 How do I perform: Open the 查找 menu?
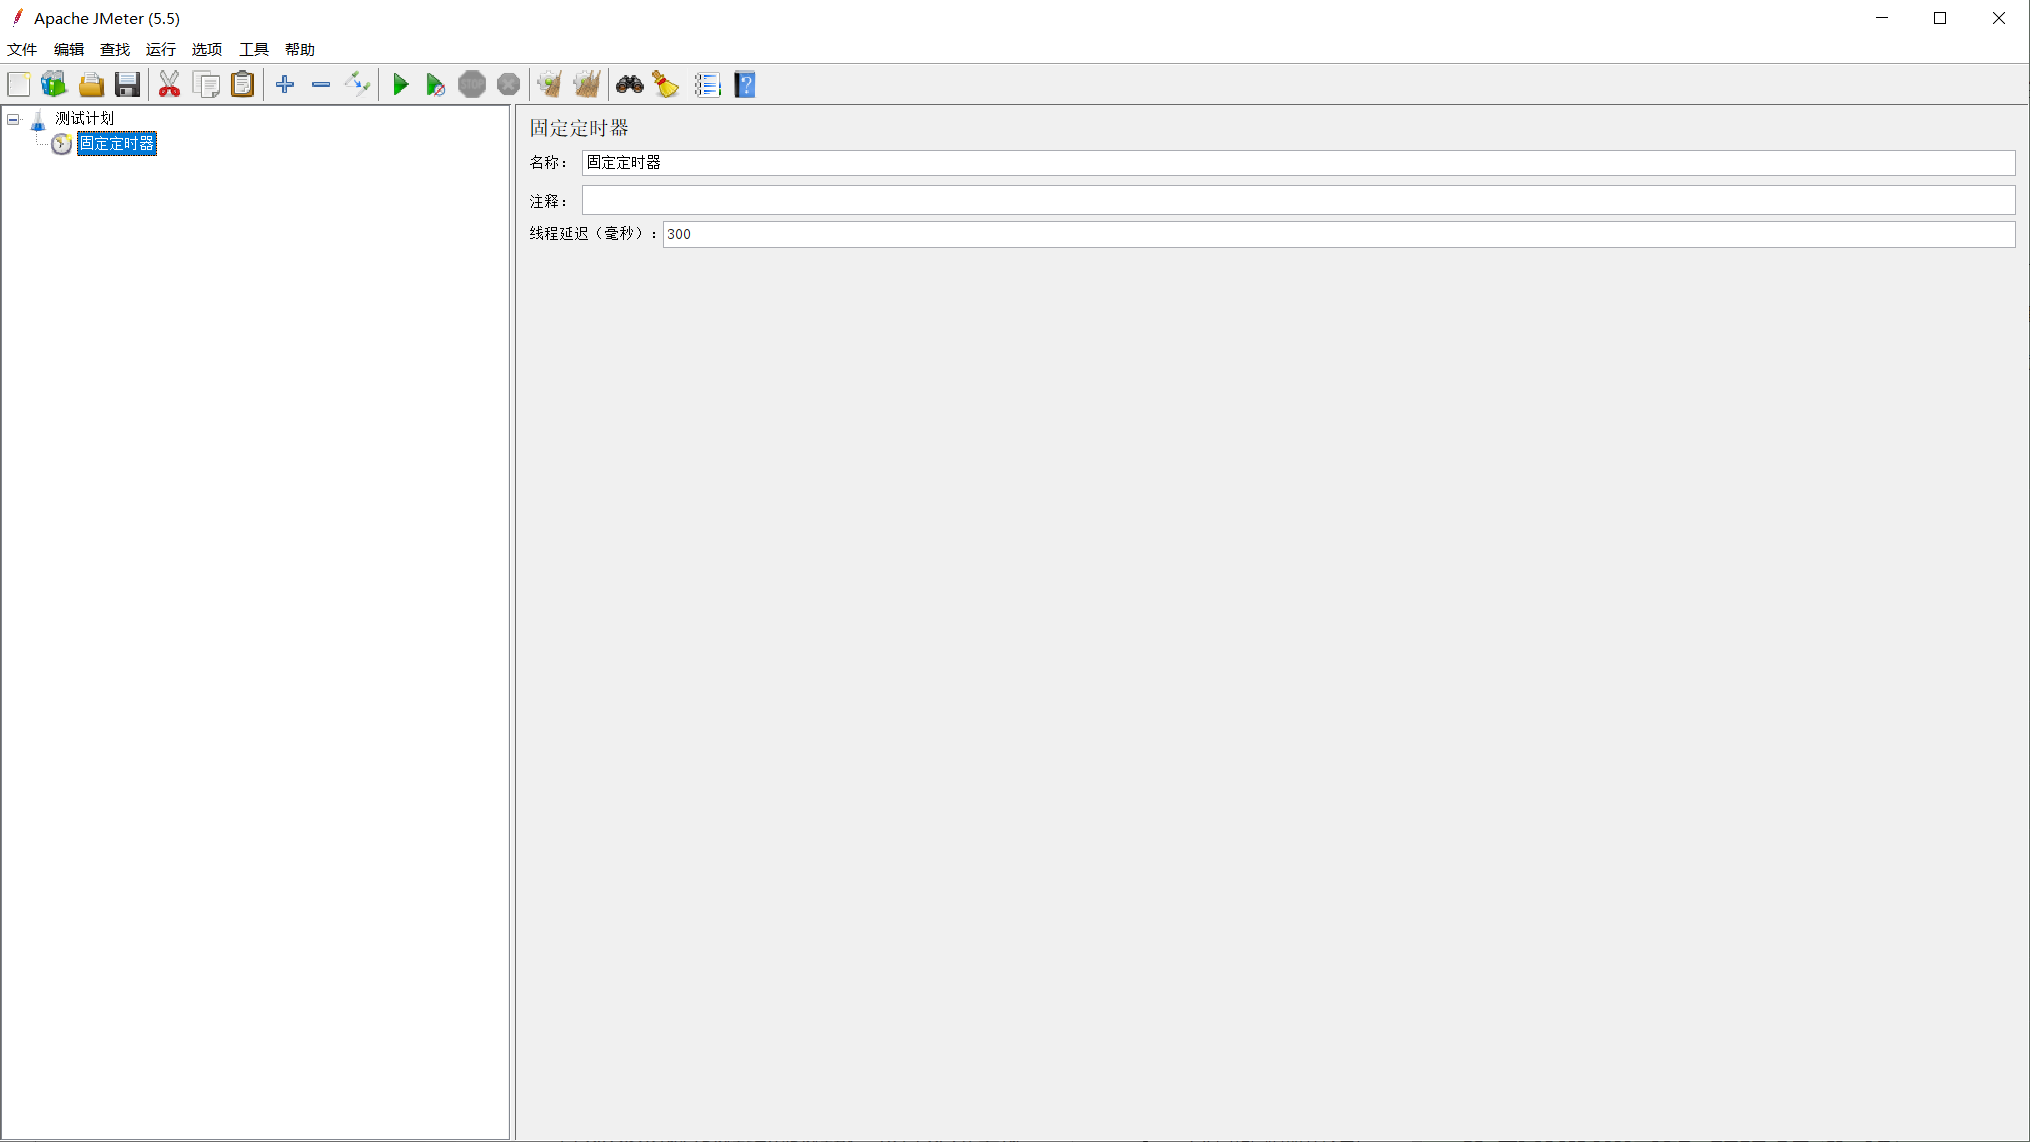tap(115, 49)
